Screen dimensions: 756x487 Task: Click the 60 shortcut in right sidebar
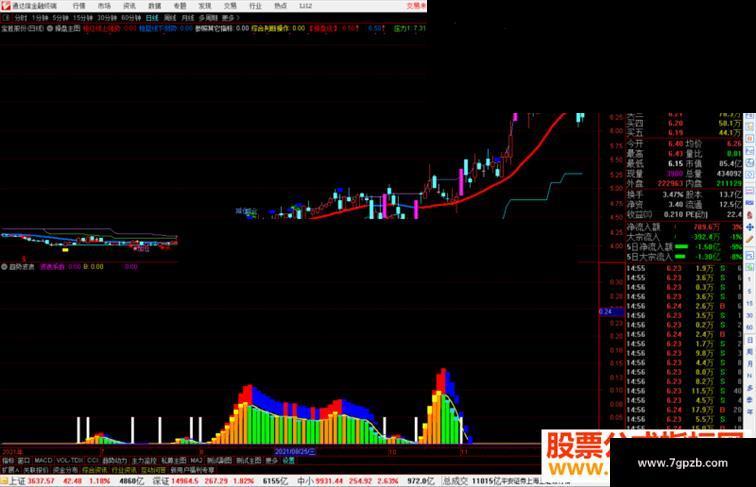tap(750, 328)
